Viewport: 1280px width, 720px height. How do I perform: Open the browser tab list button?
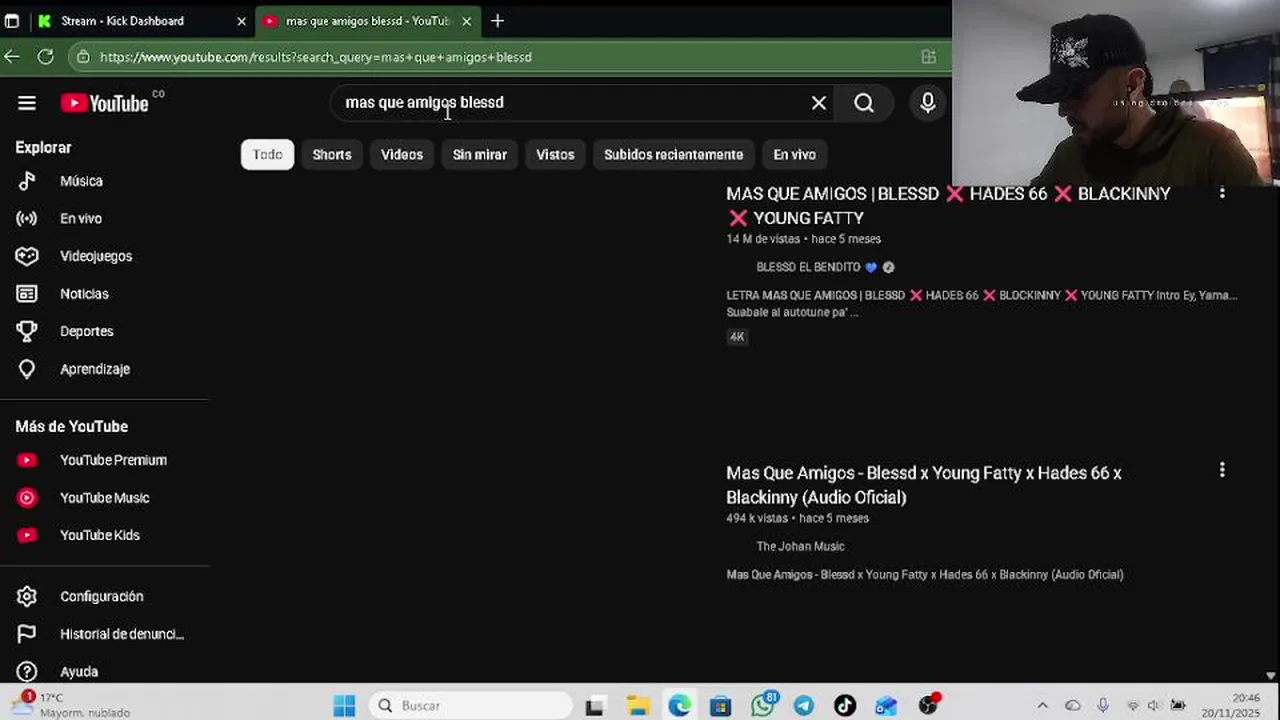[x=12, y=21]
